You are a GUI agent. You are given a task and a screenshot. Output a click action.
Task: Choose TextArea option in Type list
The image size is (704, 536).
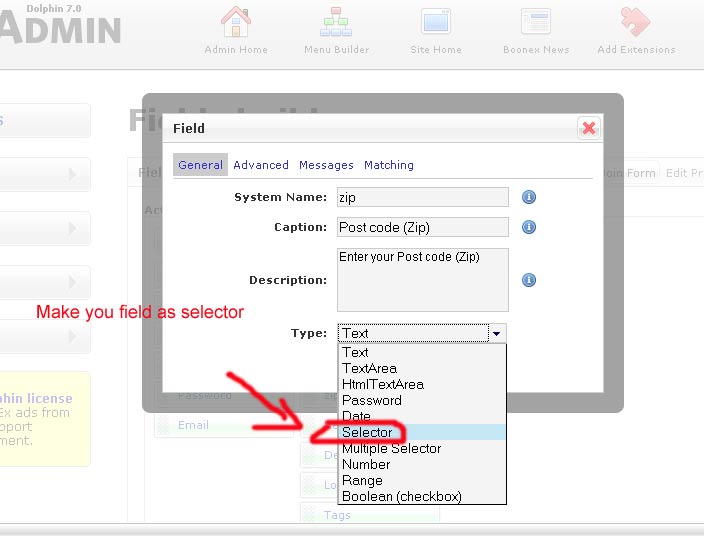pyautogui.click(x=422, y=369)
